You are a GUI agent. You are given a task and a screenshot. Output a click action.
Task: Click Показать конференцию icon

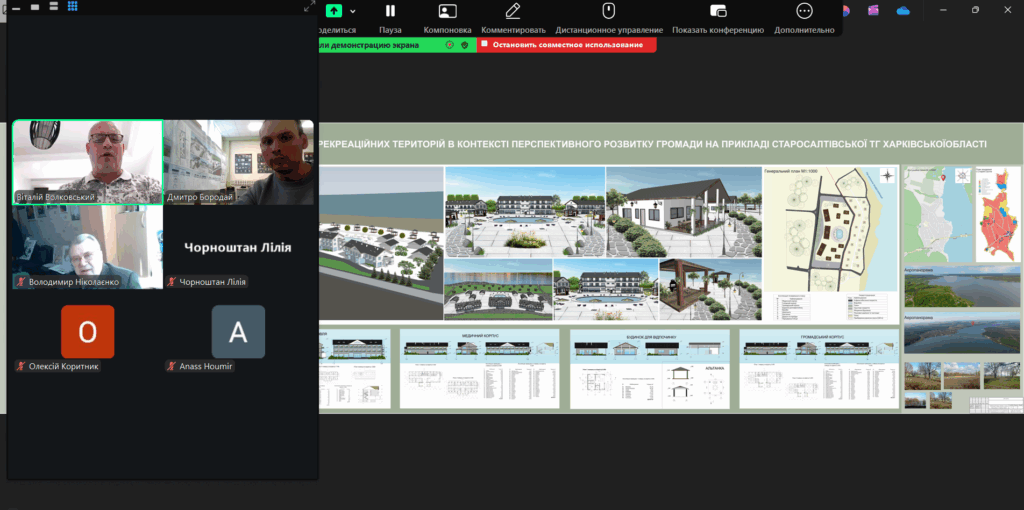pyautogui.click(x=717, y=11)
